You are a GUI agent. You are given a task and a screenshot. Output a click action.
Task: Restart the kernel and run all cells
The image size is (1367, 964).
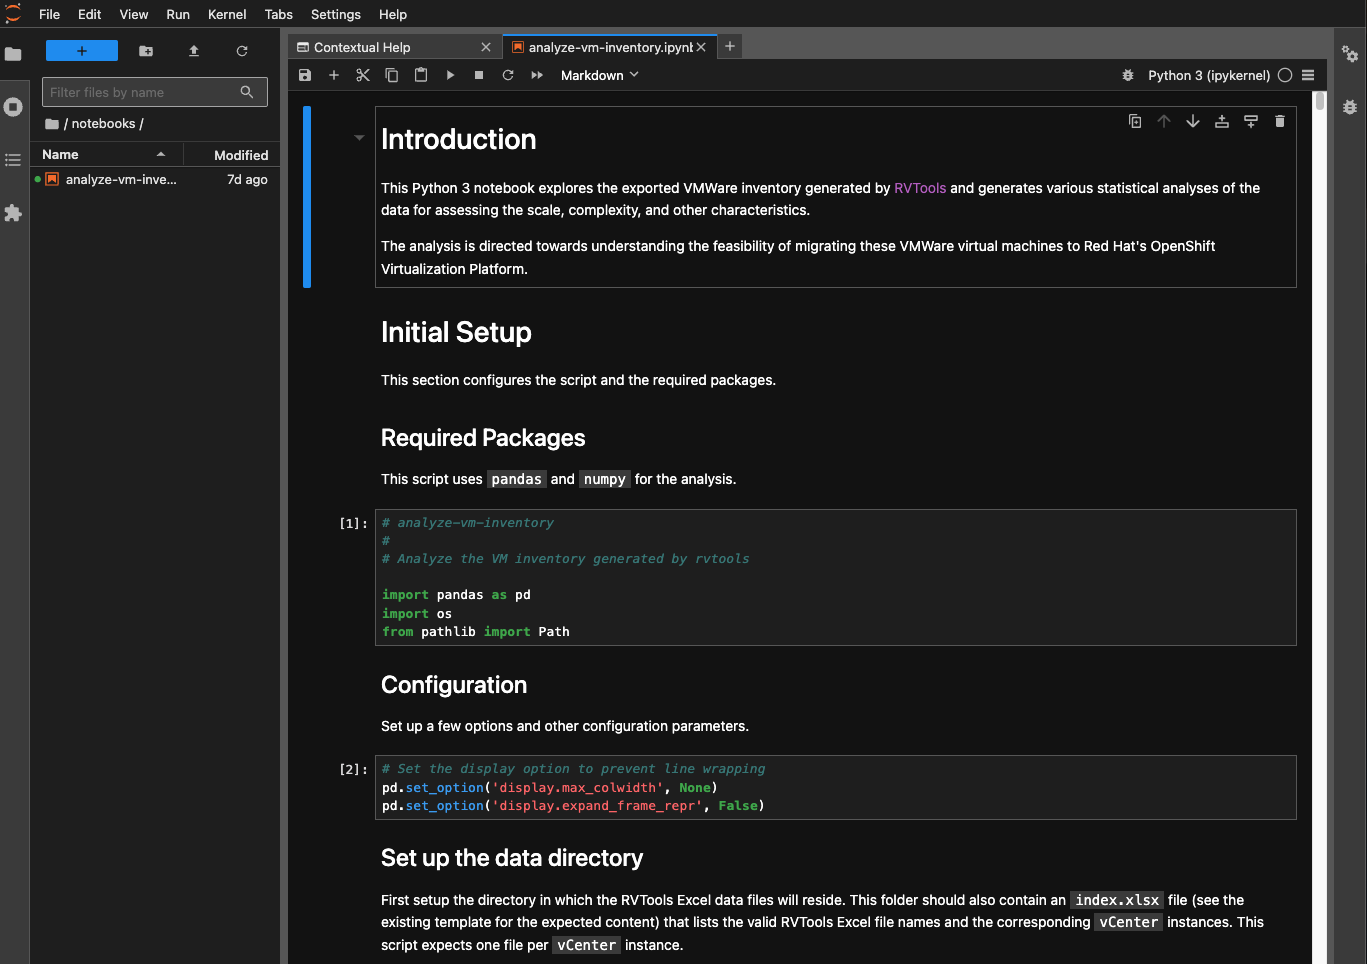coord(536,74)
